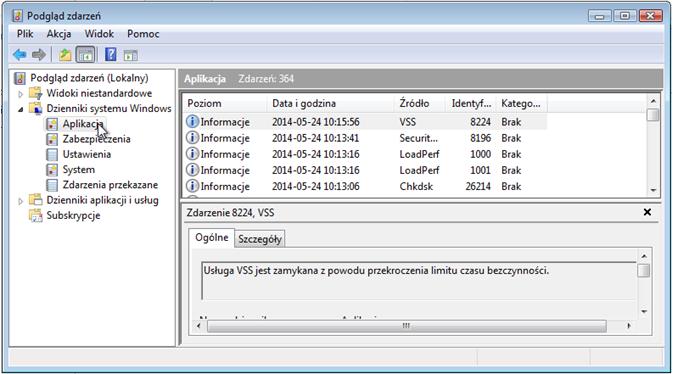Screen dimensions: 673x374
Task: Click the Dzienniki systemu Windows folder icon
Action: click(x=36, y=108)
